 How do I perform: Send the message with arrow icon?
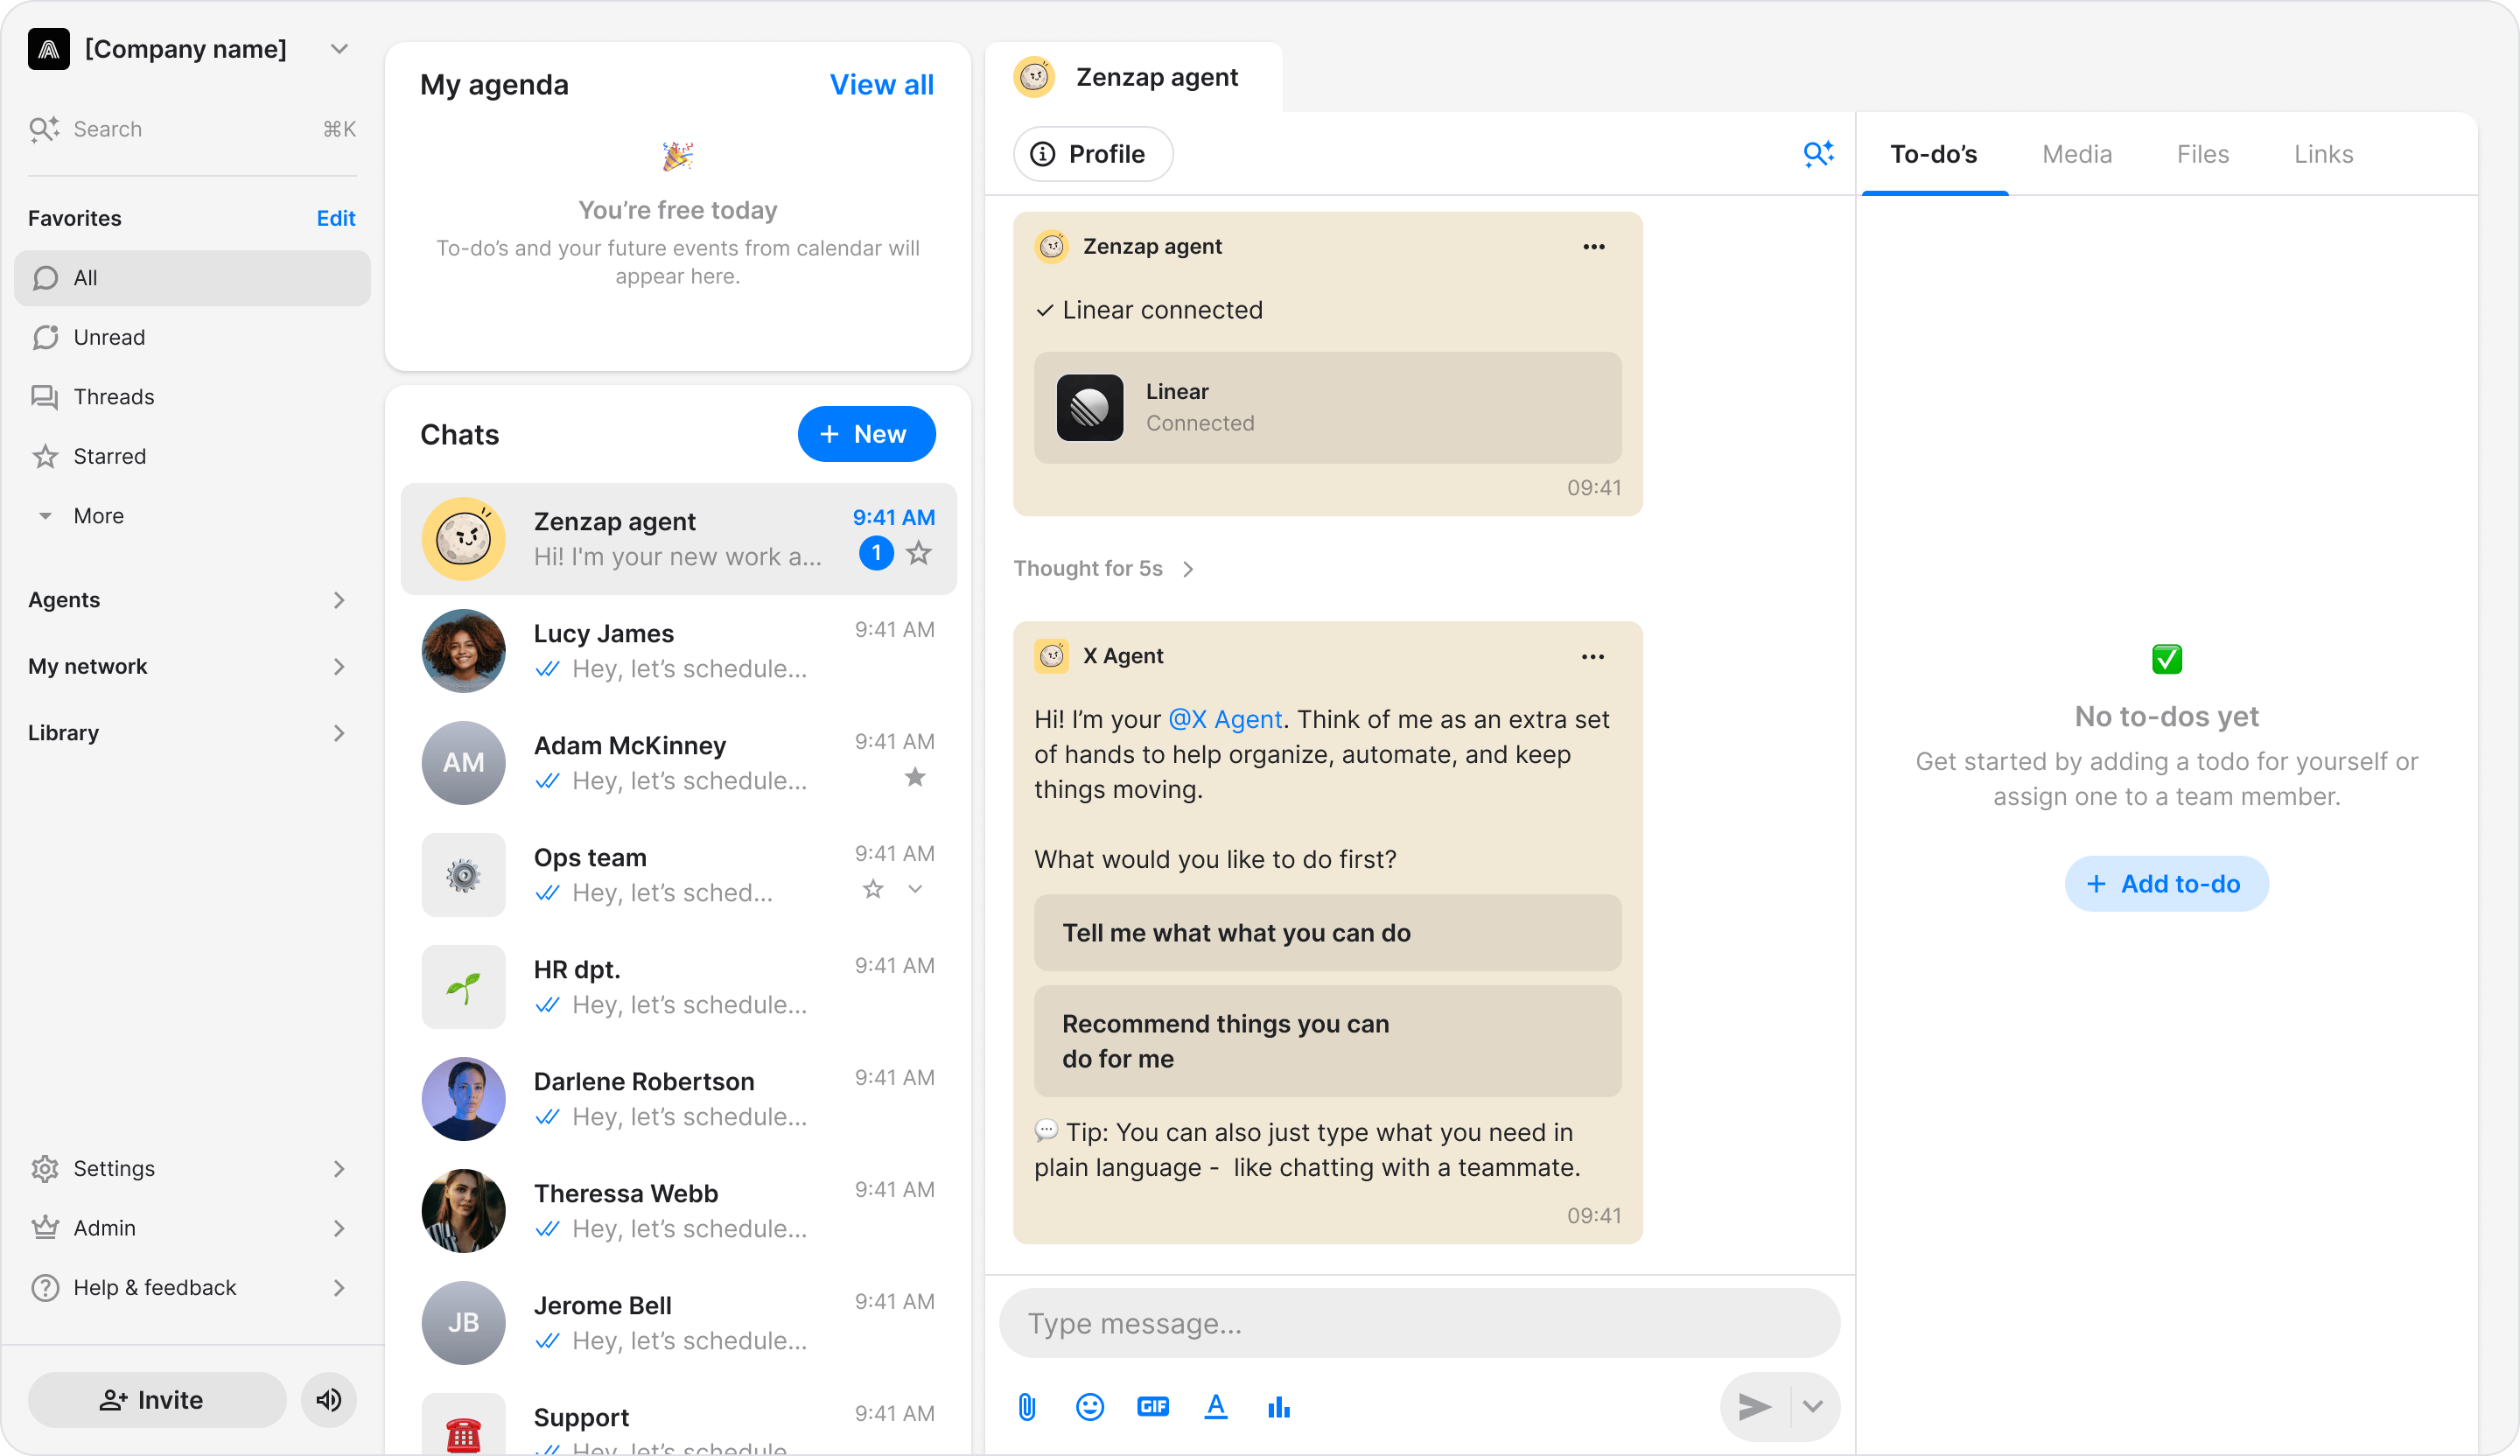tap(1755, 1407)
